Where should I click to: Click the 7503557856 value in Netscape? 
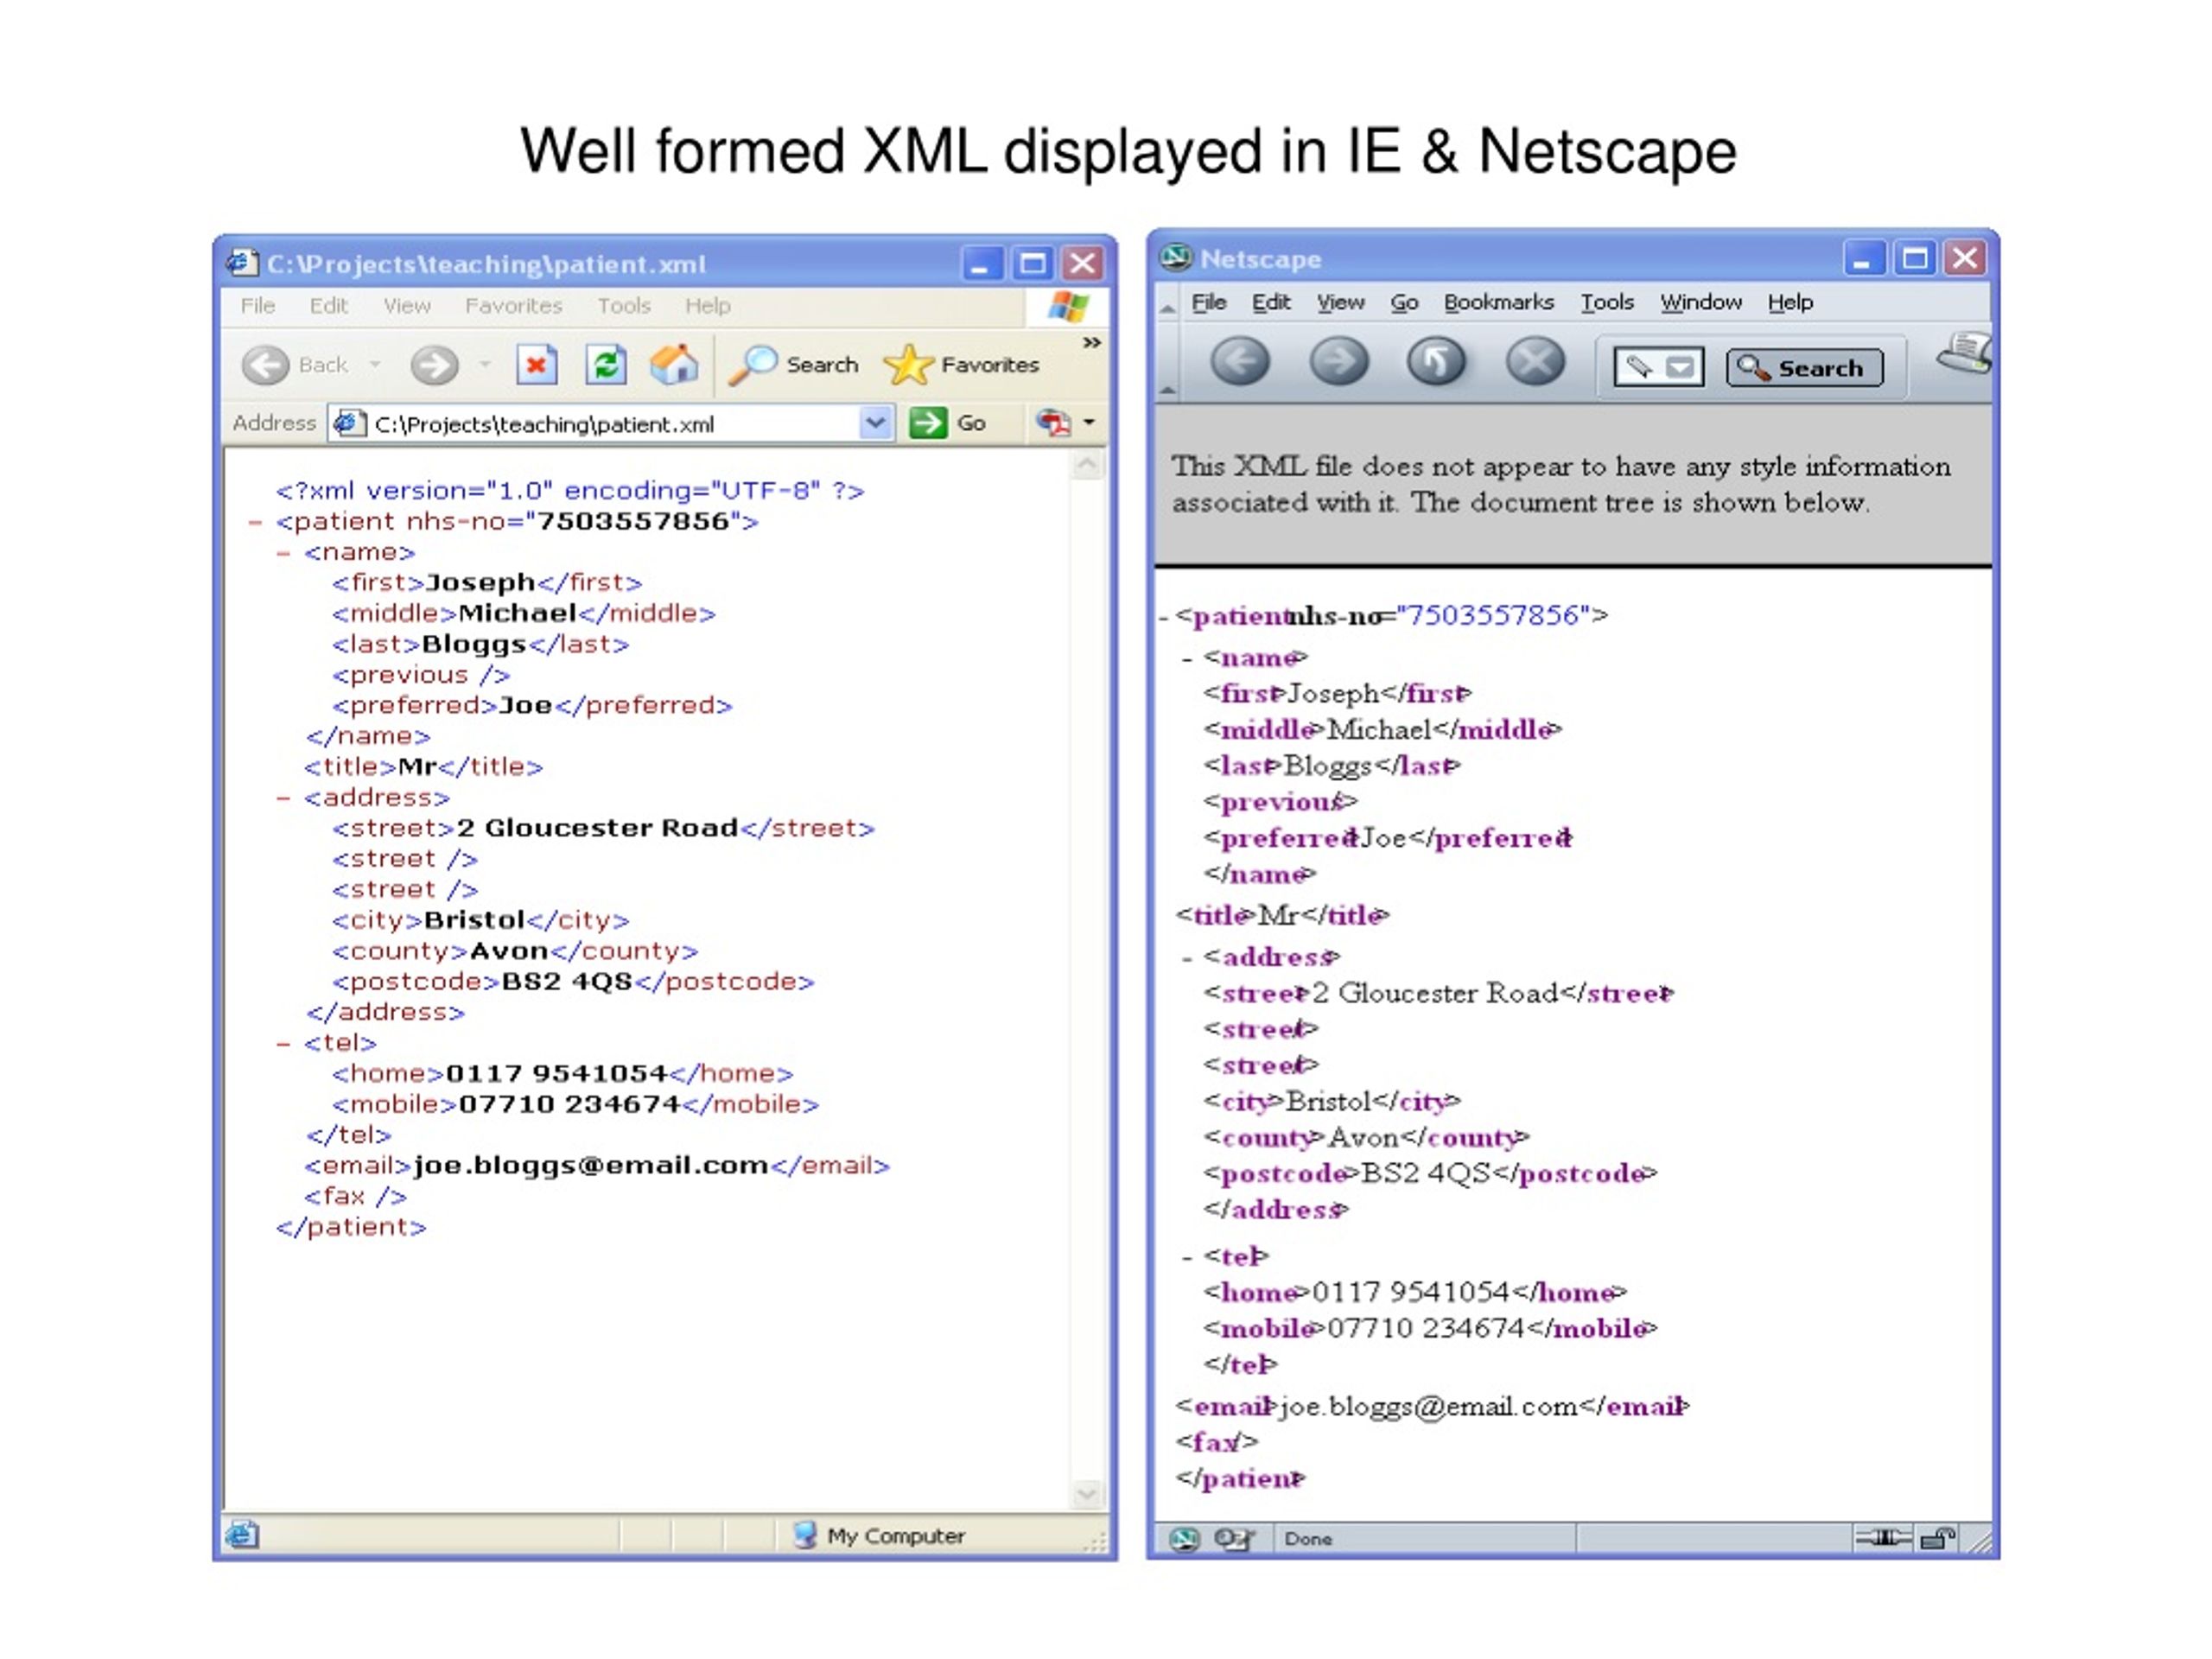click(x=1493, y=616)
